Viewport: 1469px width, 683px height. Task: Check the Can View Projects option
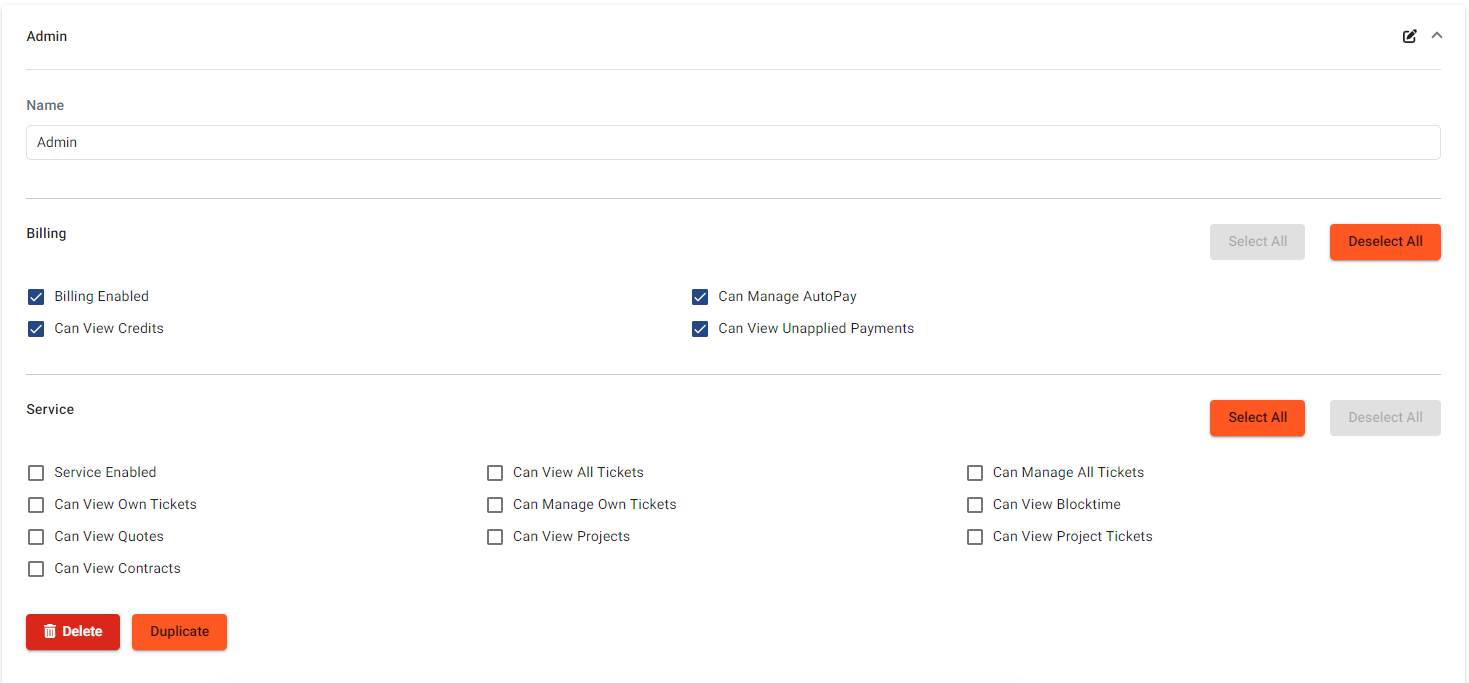tap(495, 537)
